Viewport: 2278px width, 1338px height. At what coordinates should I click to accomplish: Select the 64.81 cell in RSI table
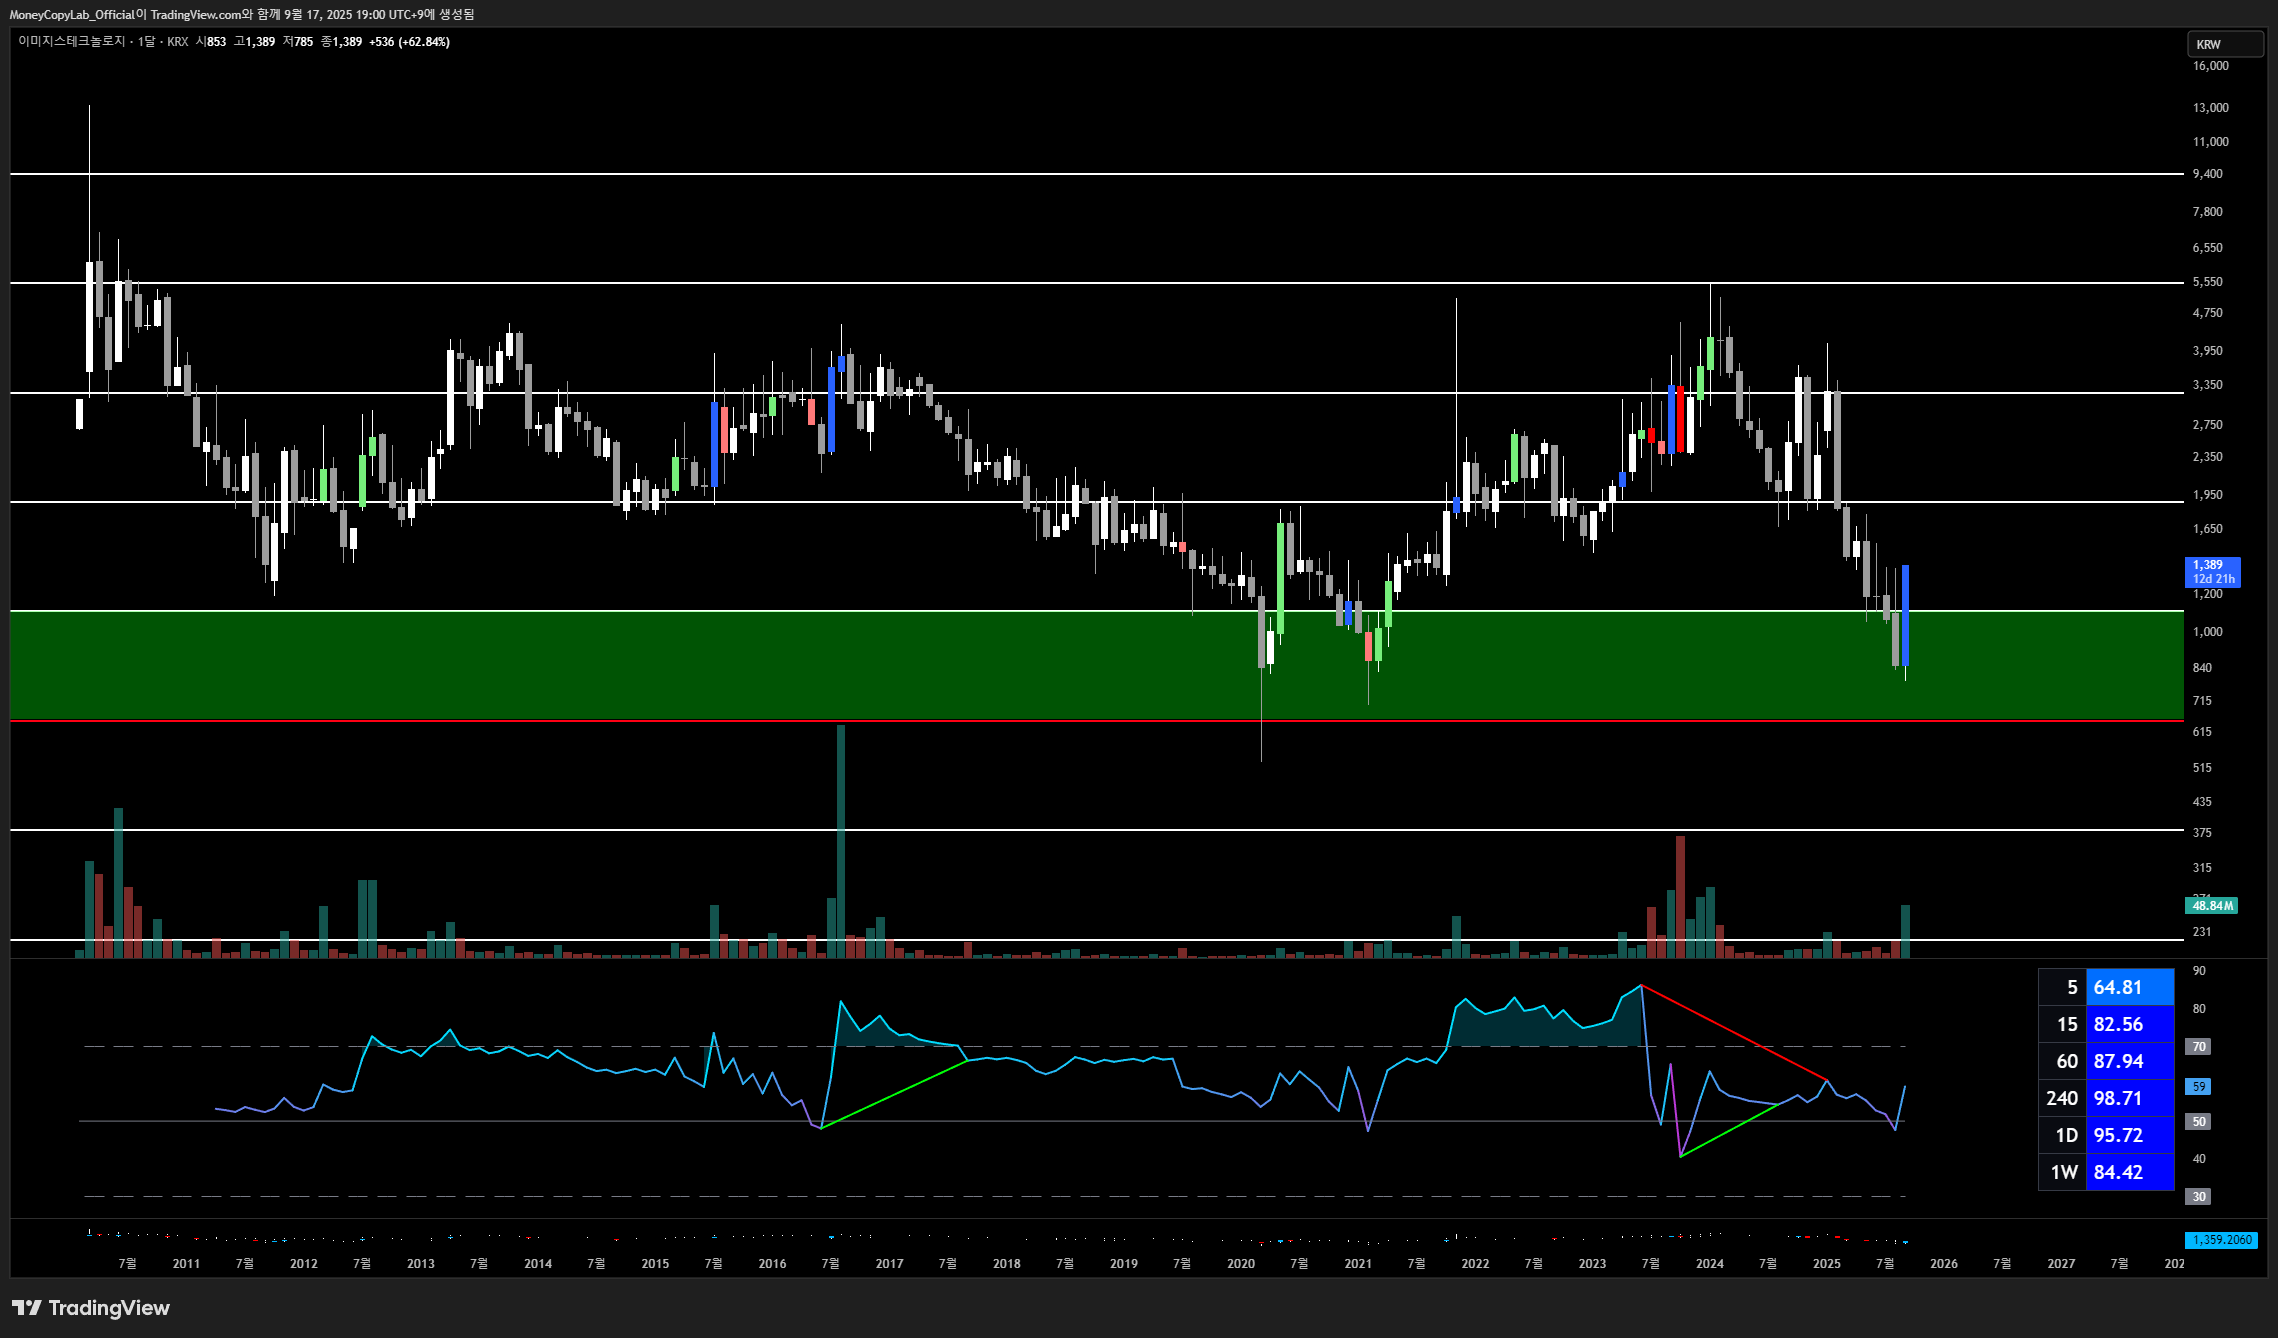[2130, 988]
